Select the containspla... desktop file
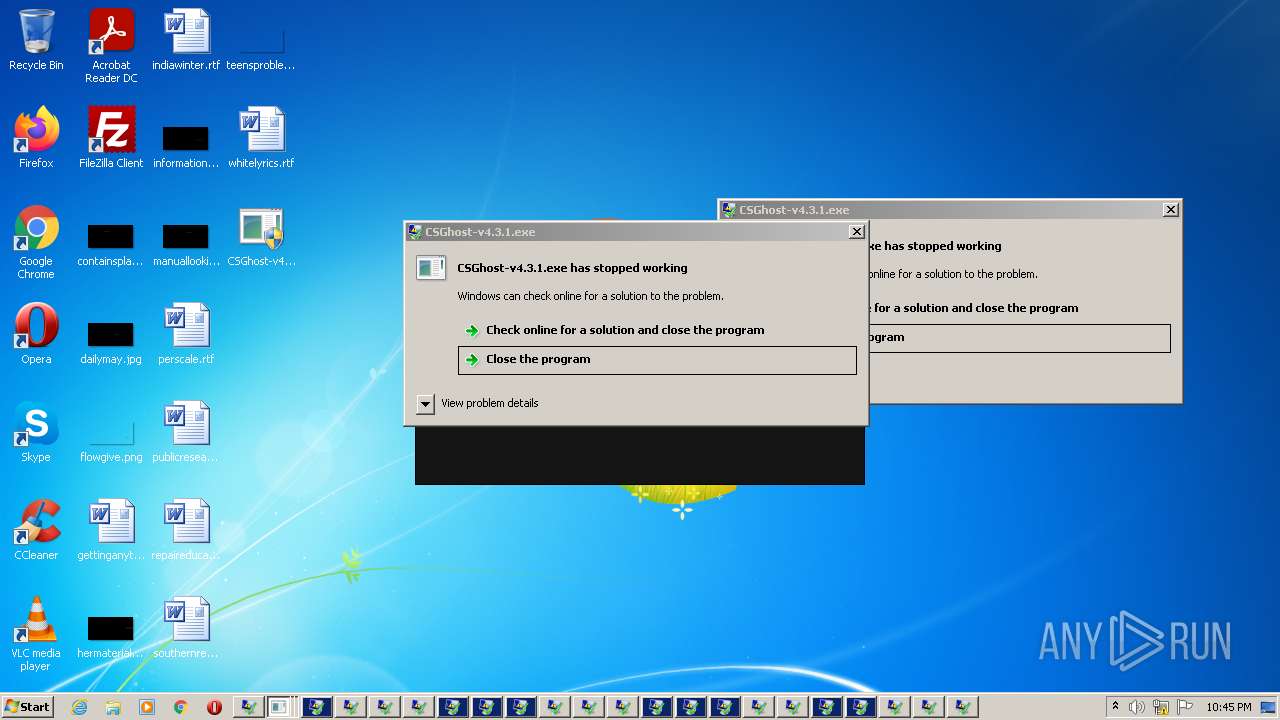1280x720 pixels. click(x=111, y=244)
